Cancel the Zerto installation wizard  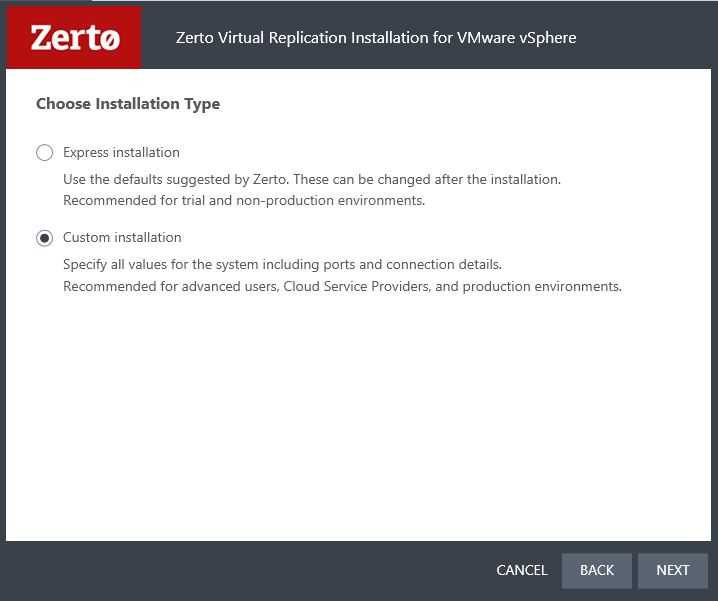click(x=522, y=570)
